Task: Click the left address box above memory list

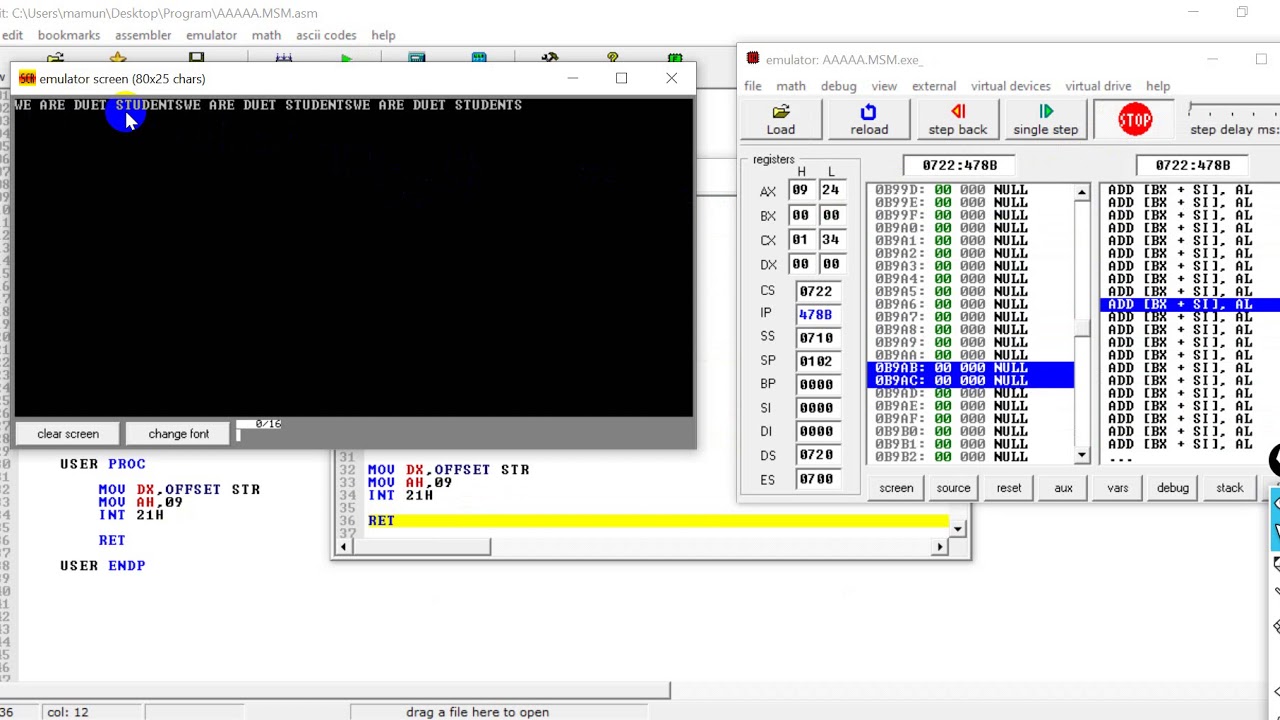Action: (959, 165)
